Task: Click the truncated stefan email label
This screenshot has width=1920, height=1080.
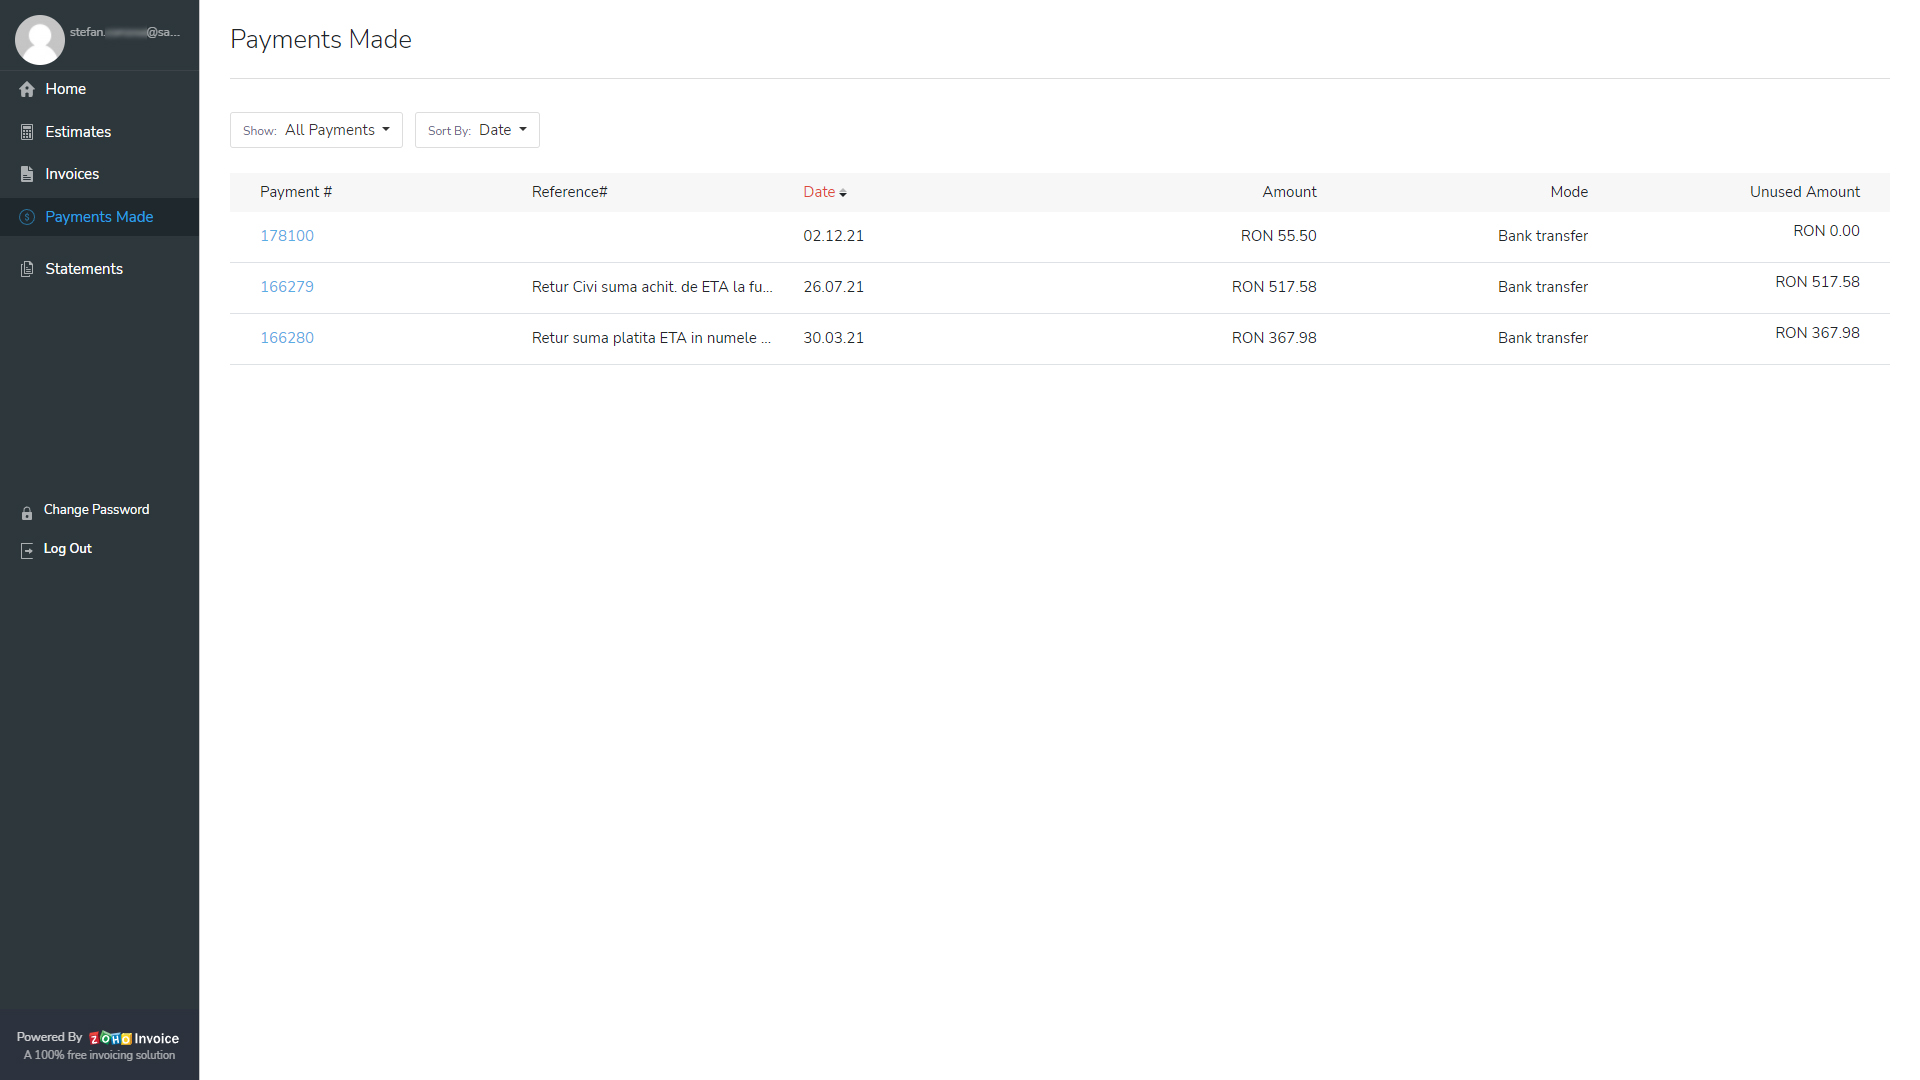Action: coord(126,31)
